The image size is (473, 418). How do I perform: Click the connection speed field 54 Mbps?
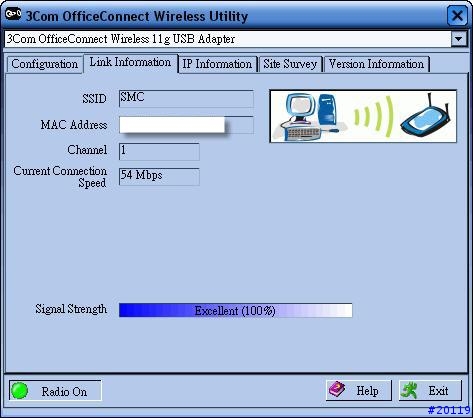click(159, 177)
